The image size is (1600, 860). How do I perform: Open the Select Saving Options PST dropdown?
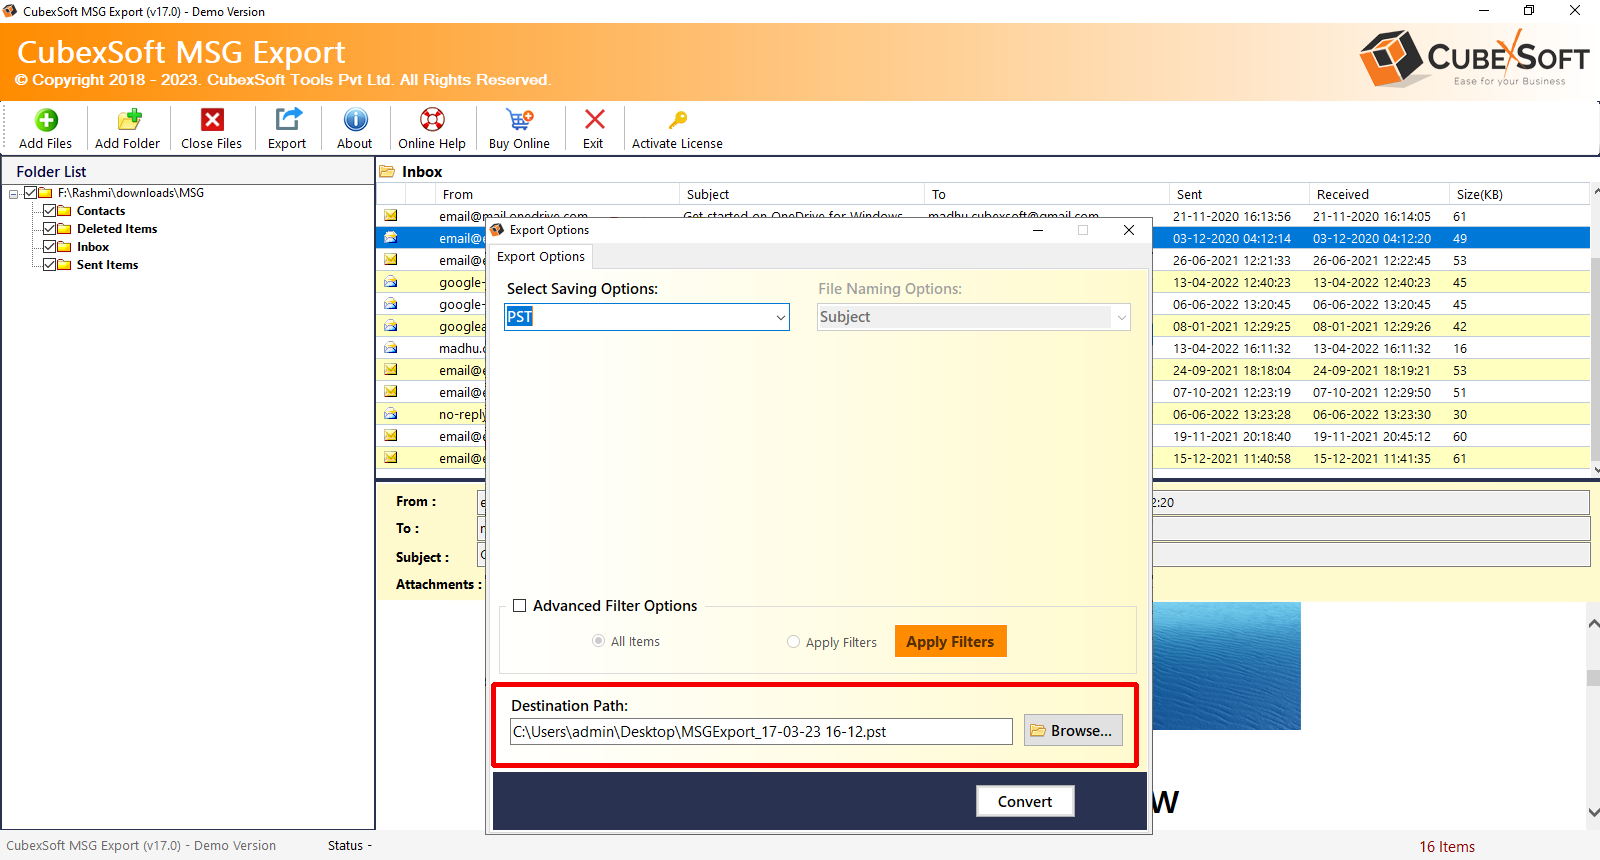pyautogui.click(x=647, y=317)
